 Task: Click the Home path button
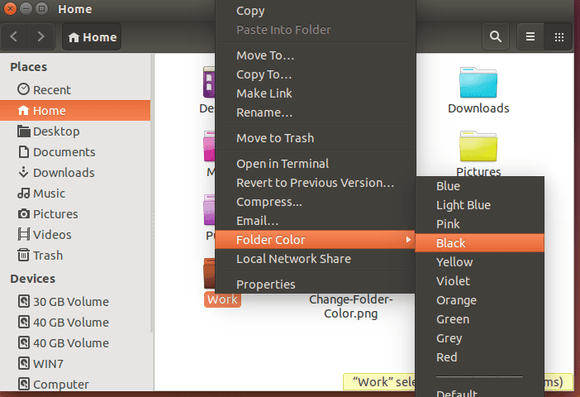[92, 37]
